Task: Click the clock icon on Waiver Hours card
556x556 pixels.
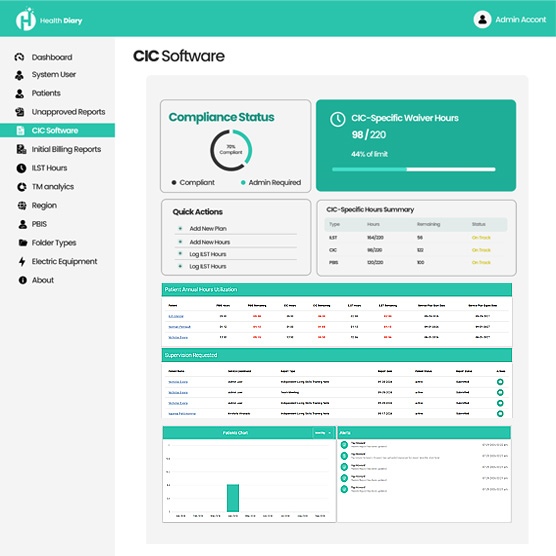Action: pos(338,119)
